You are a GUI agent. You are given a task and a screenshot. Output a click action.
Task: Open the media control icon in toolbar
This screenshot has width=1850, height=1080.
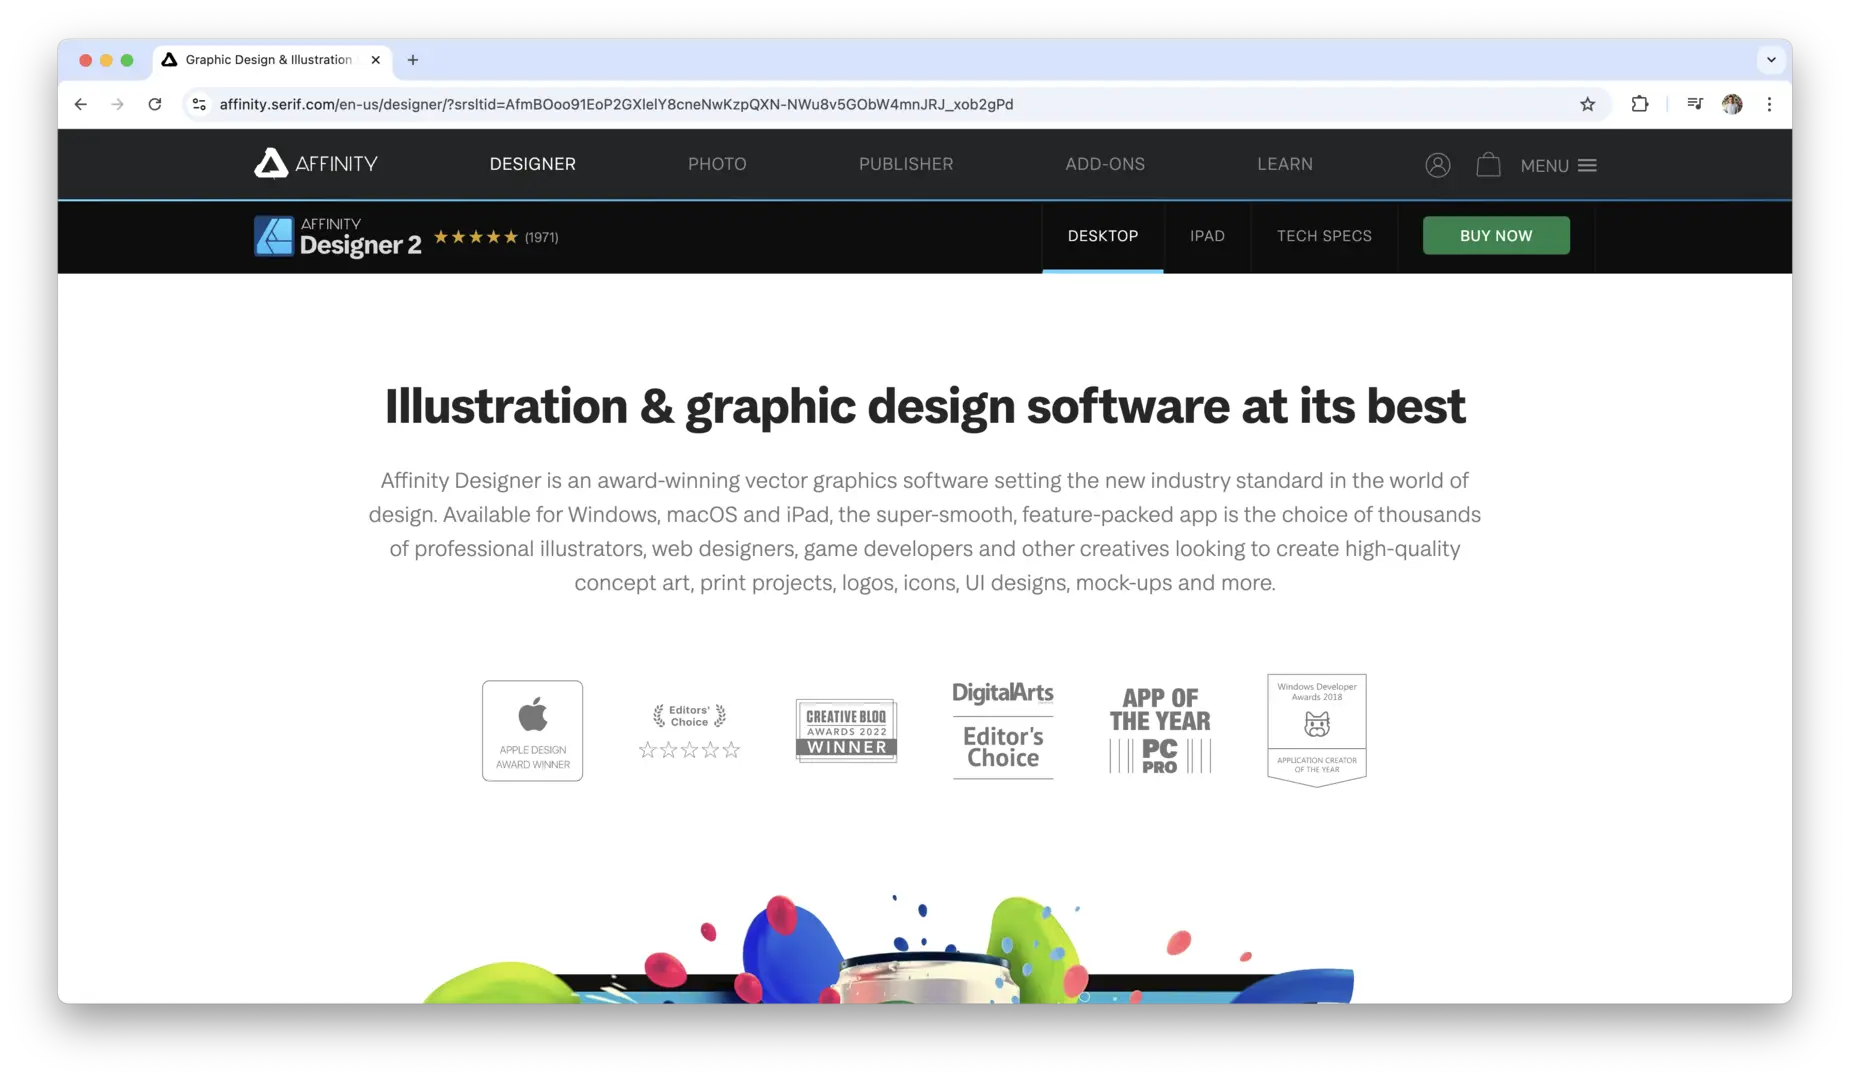click(x=1694, y=104)
